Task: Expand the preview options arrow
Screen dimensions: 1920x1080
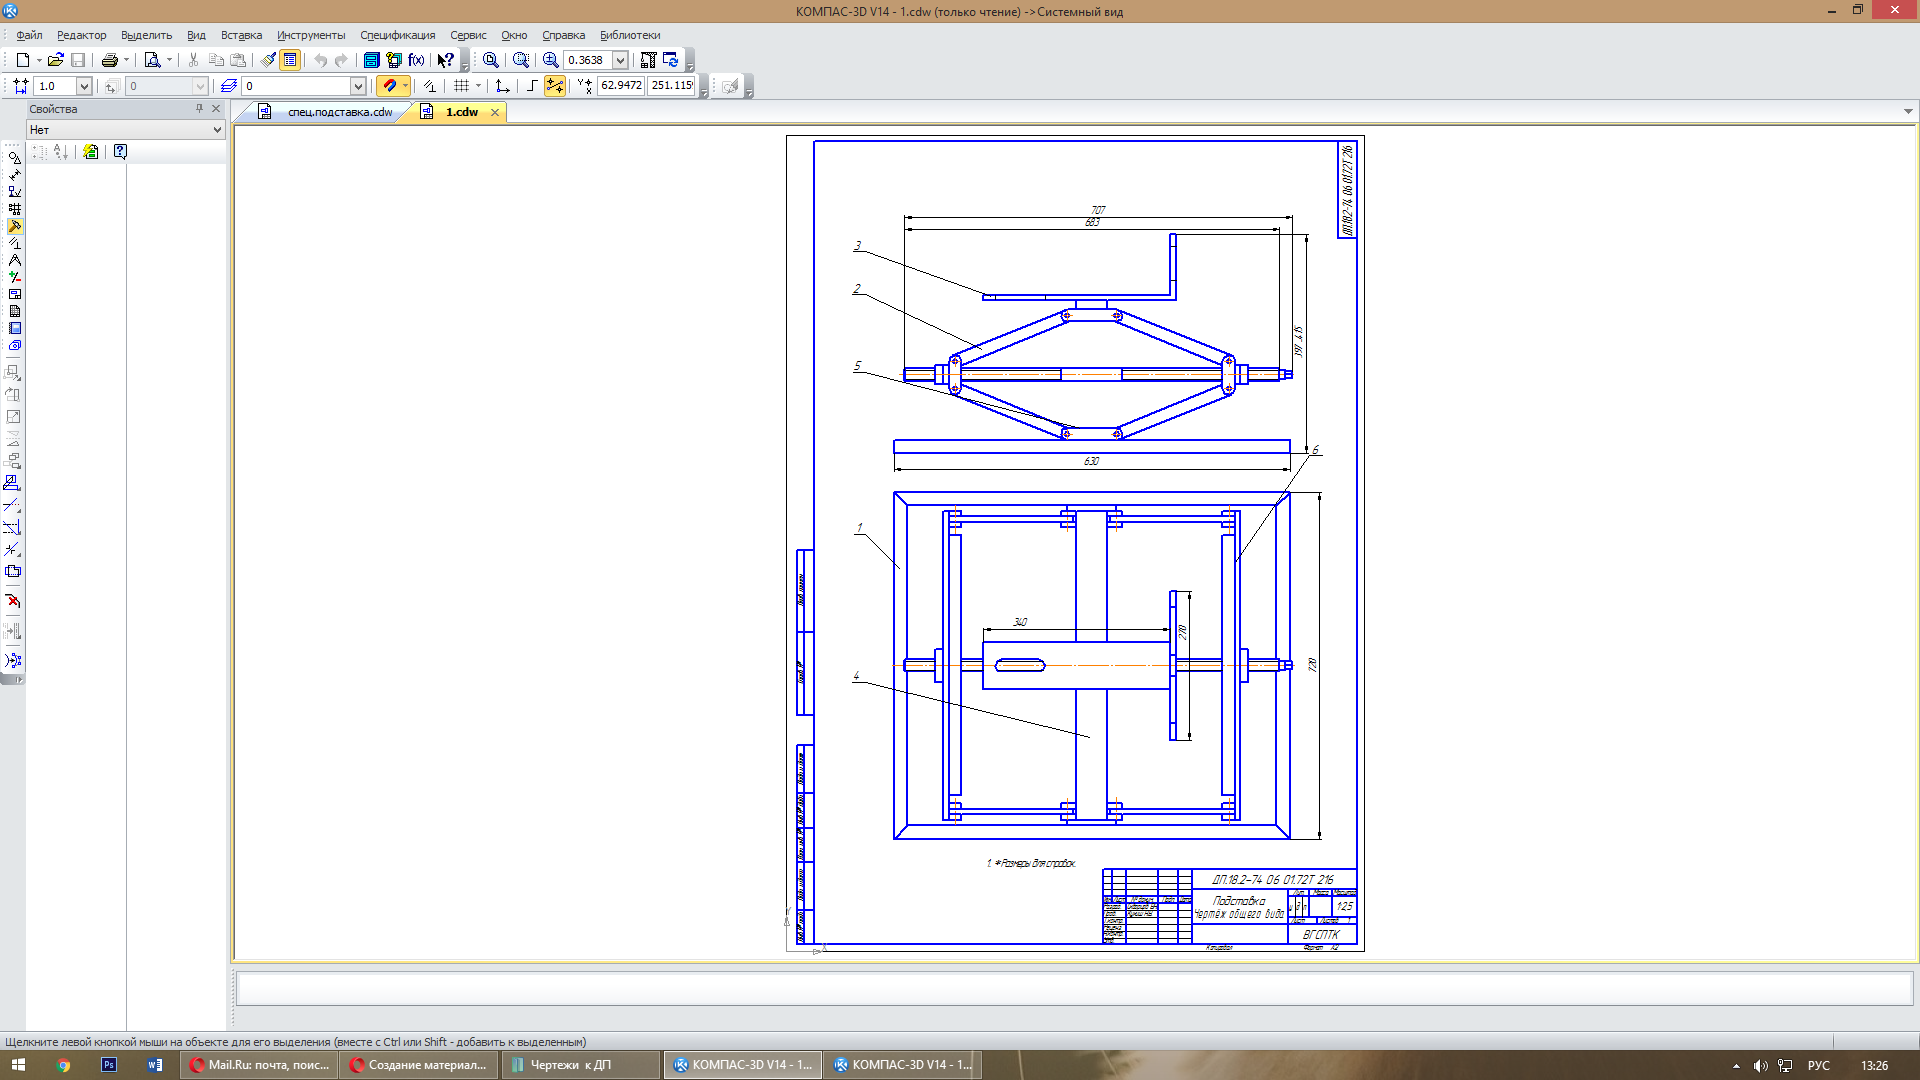Action: (169, 60)
